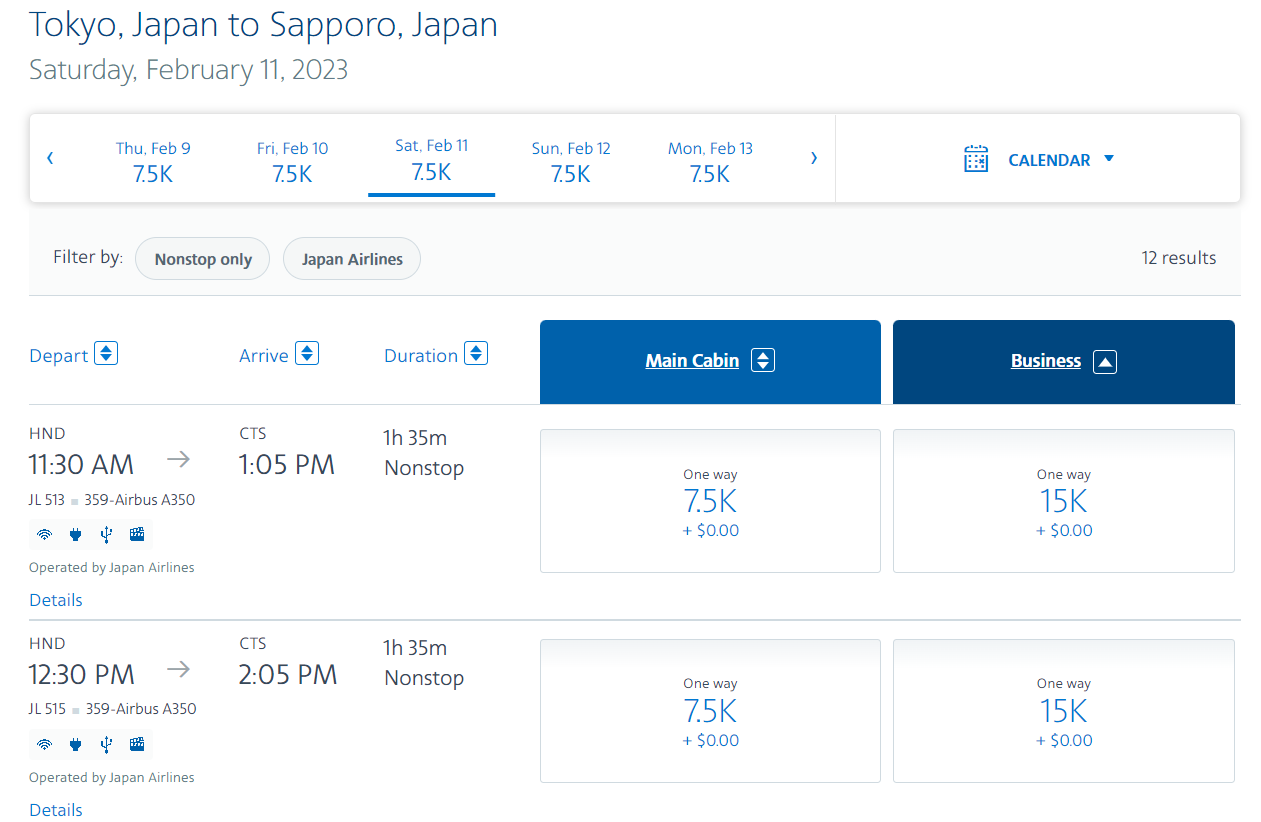Toggle the Japan Airlines filter
Image resolution: width=1261 pixels, height=822 pixels.
(x=351, y=258)
